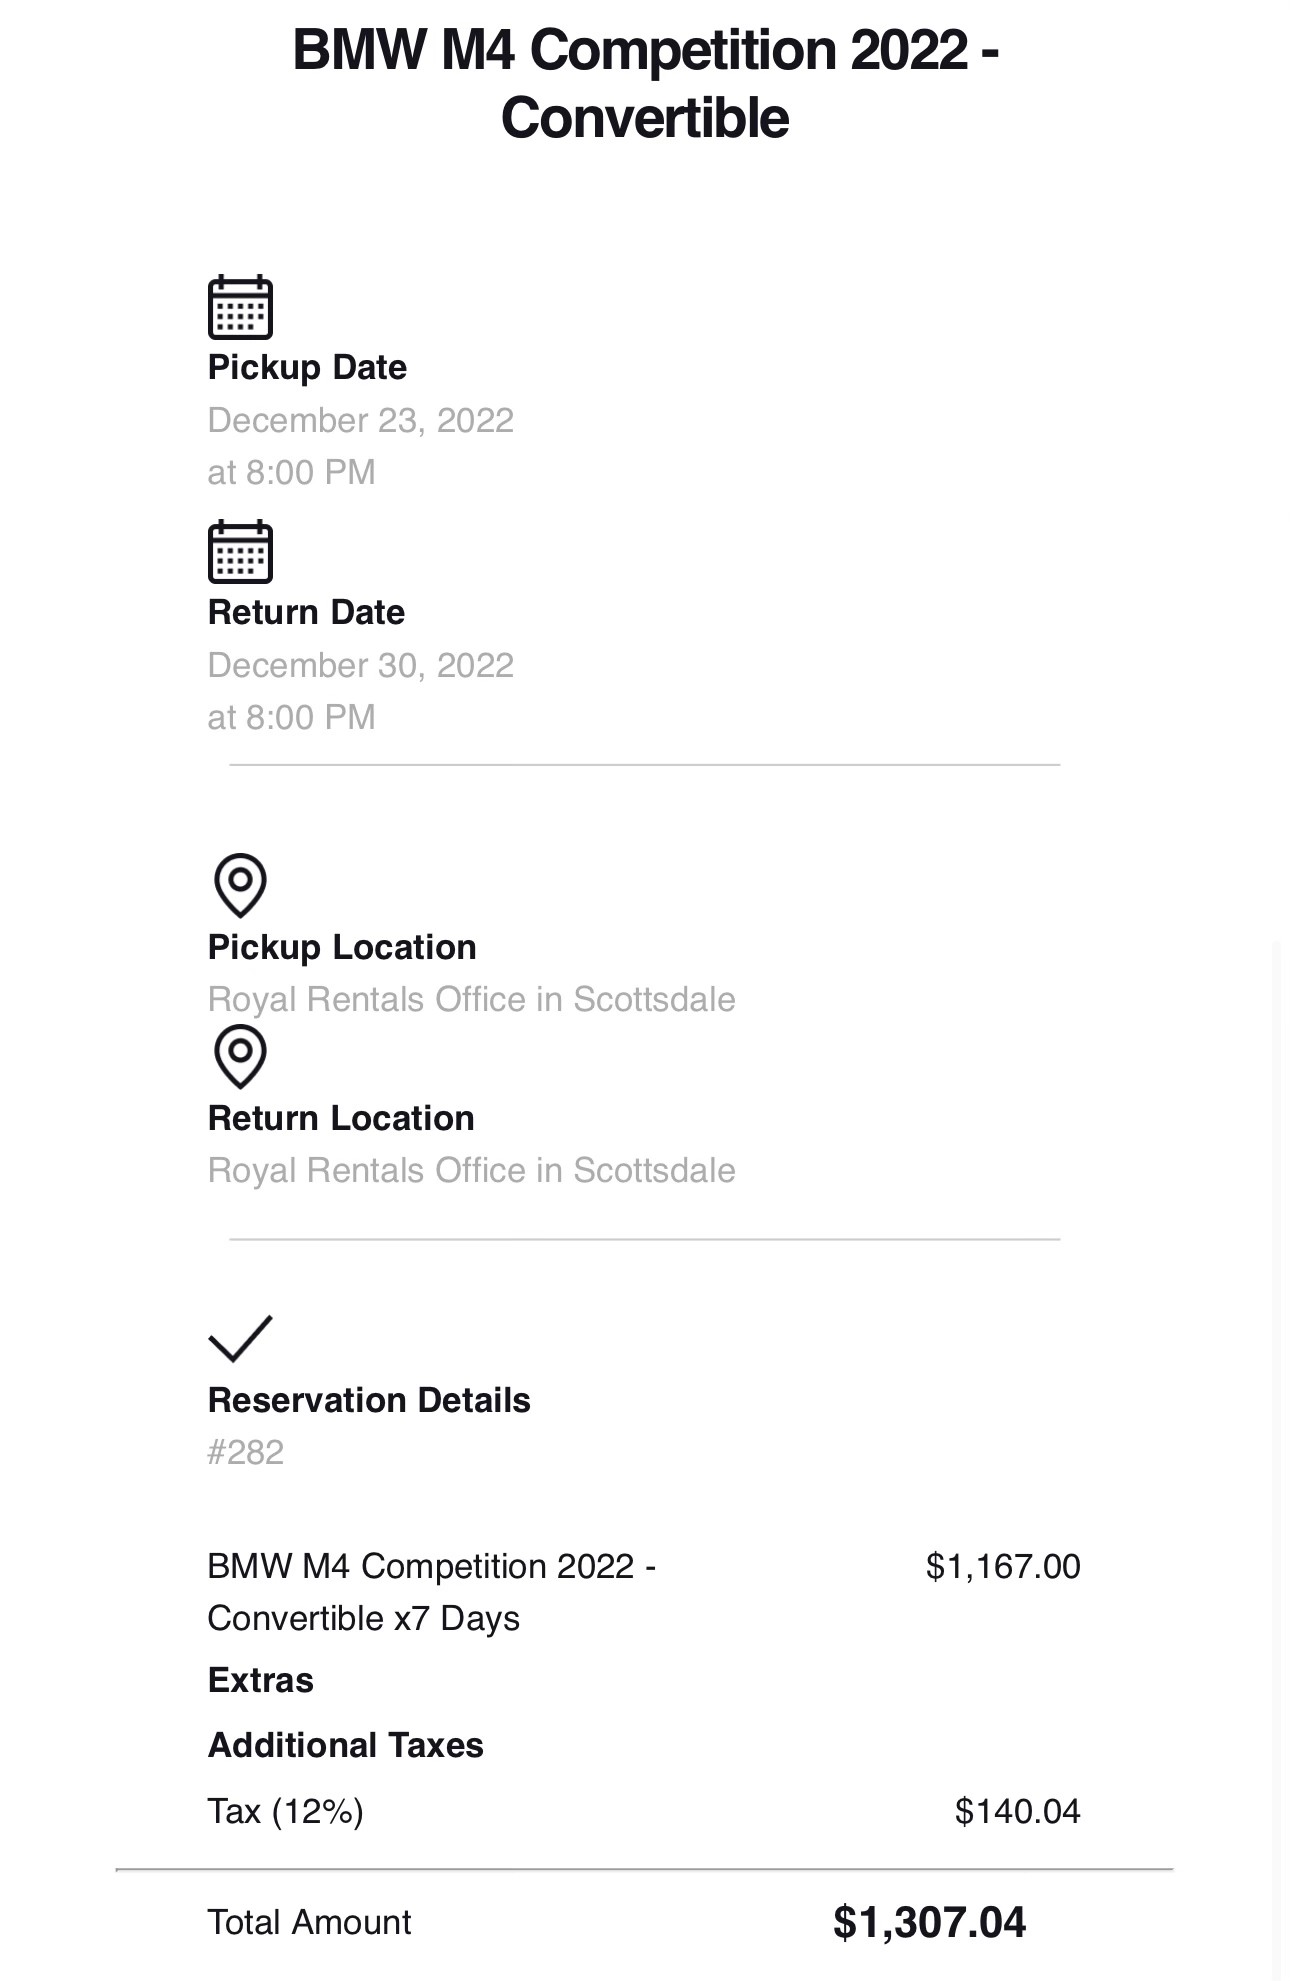
Task: Click the Reservation Details heading
Action: coord(369,1400)
